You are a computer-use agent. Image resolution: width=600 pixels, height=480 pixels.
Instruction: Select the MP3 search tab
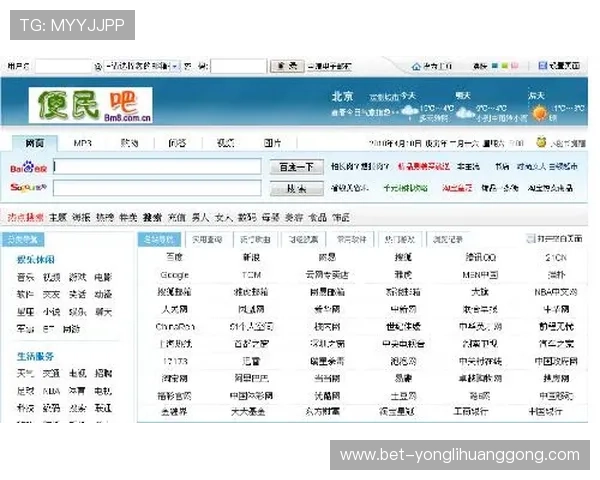pyautogui.click(x=82, y=143)
